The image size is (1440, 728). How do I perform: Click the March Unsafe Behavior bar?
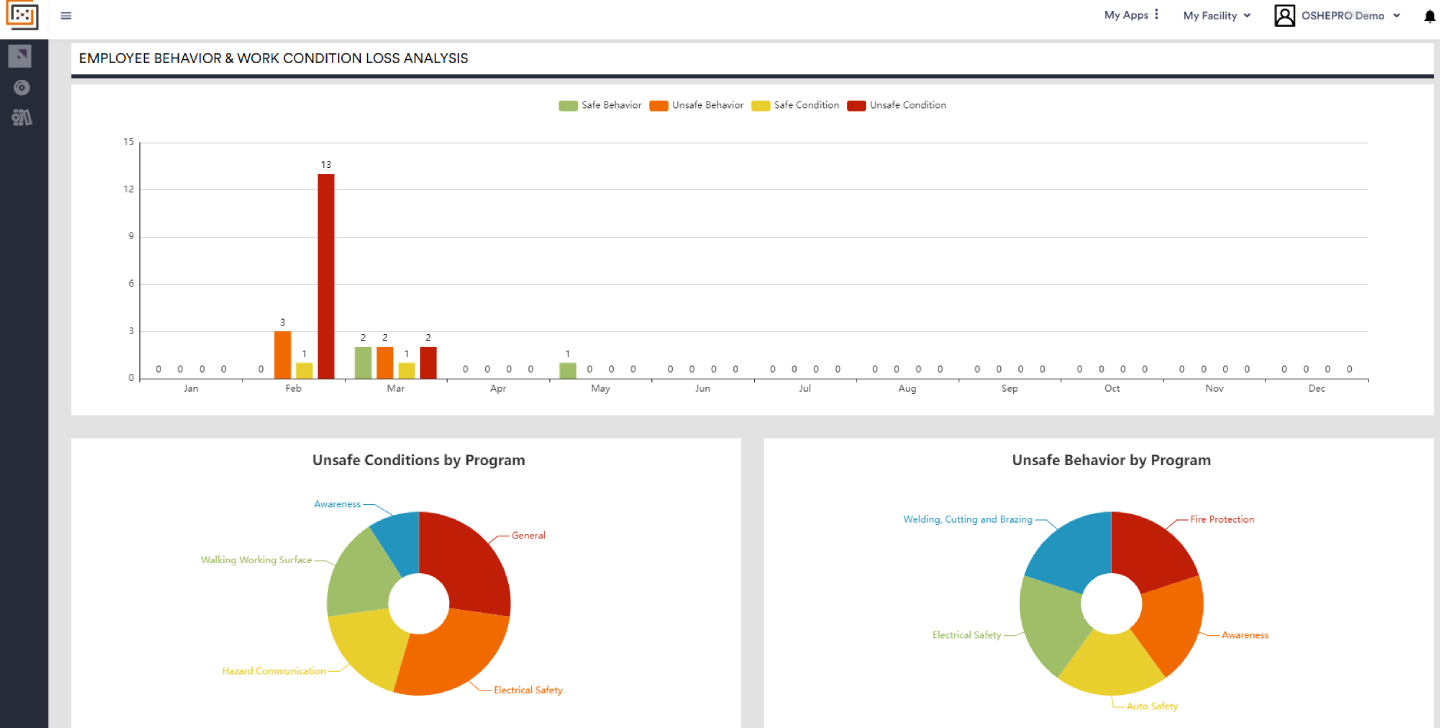[x=385, y=362]
